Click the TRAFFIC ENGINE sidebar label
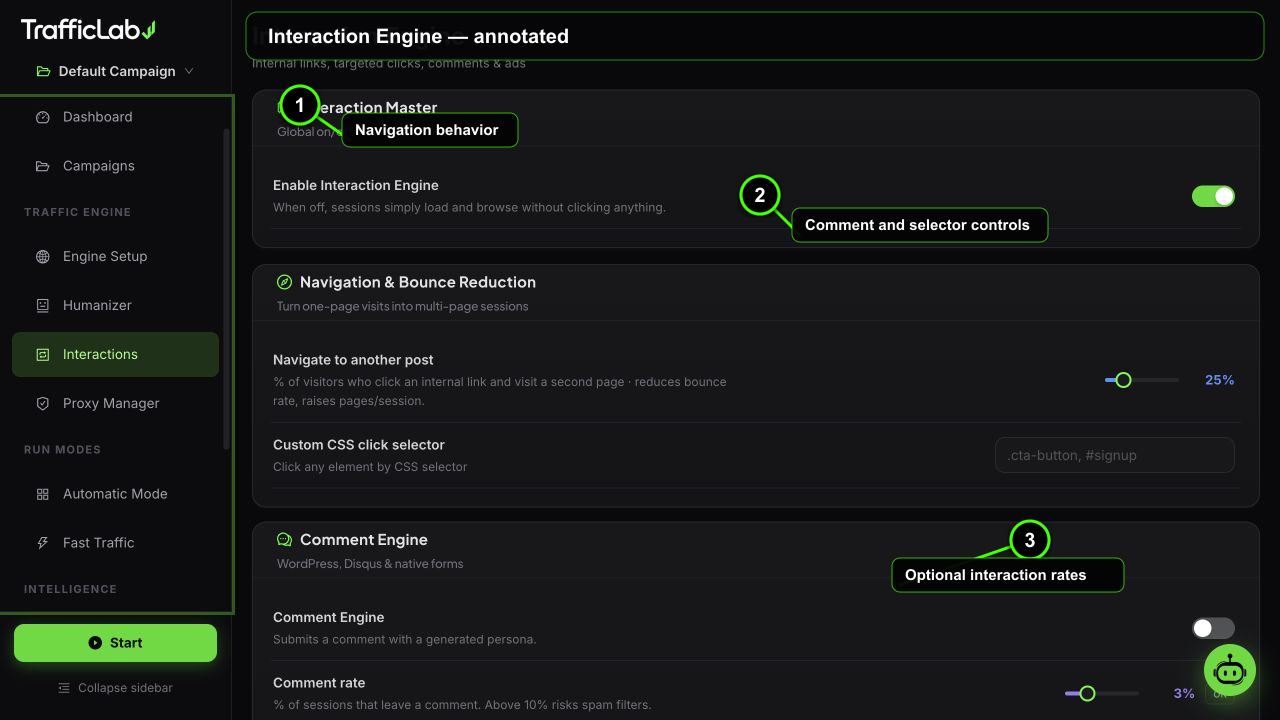 coord(78,212)
